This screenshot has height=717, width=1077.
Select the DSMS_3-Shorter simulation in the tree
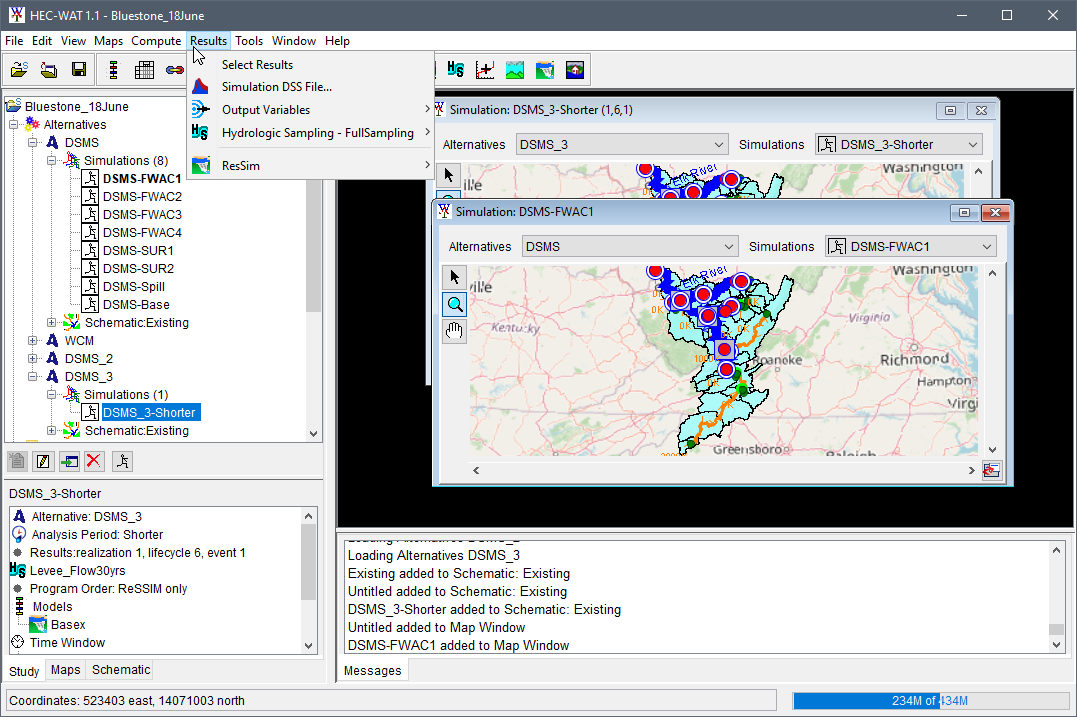pos(150,412)
